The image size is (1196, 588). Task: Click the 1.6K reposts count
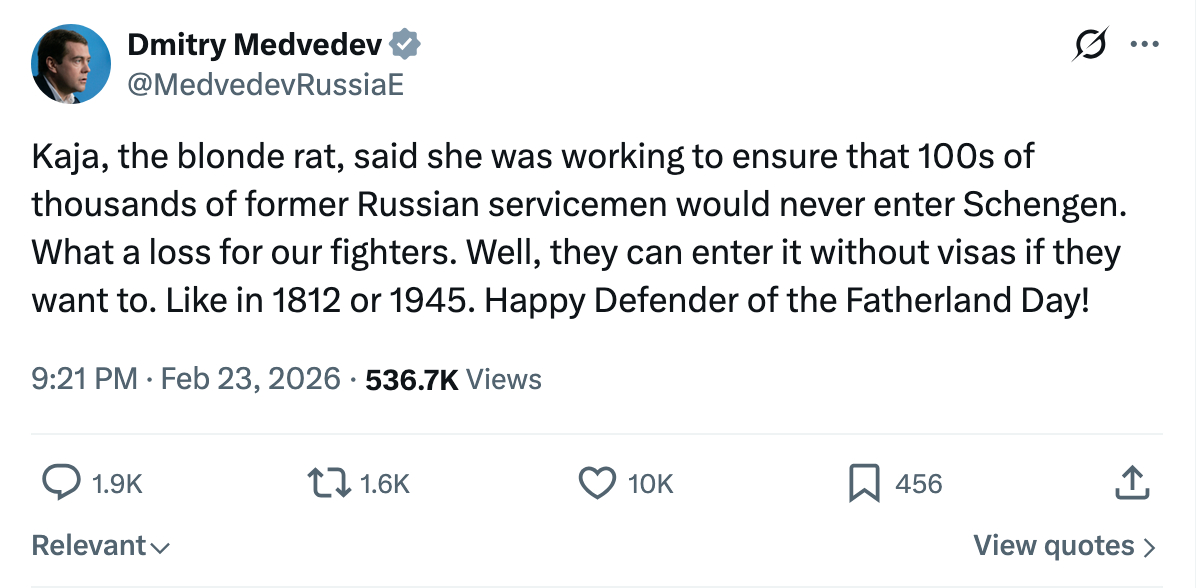coord(385,484)
